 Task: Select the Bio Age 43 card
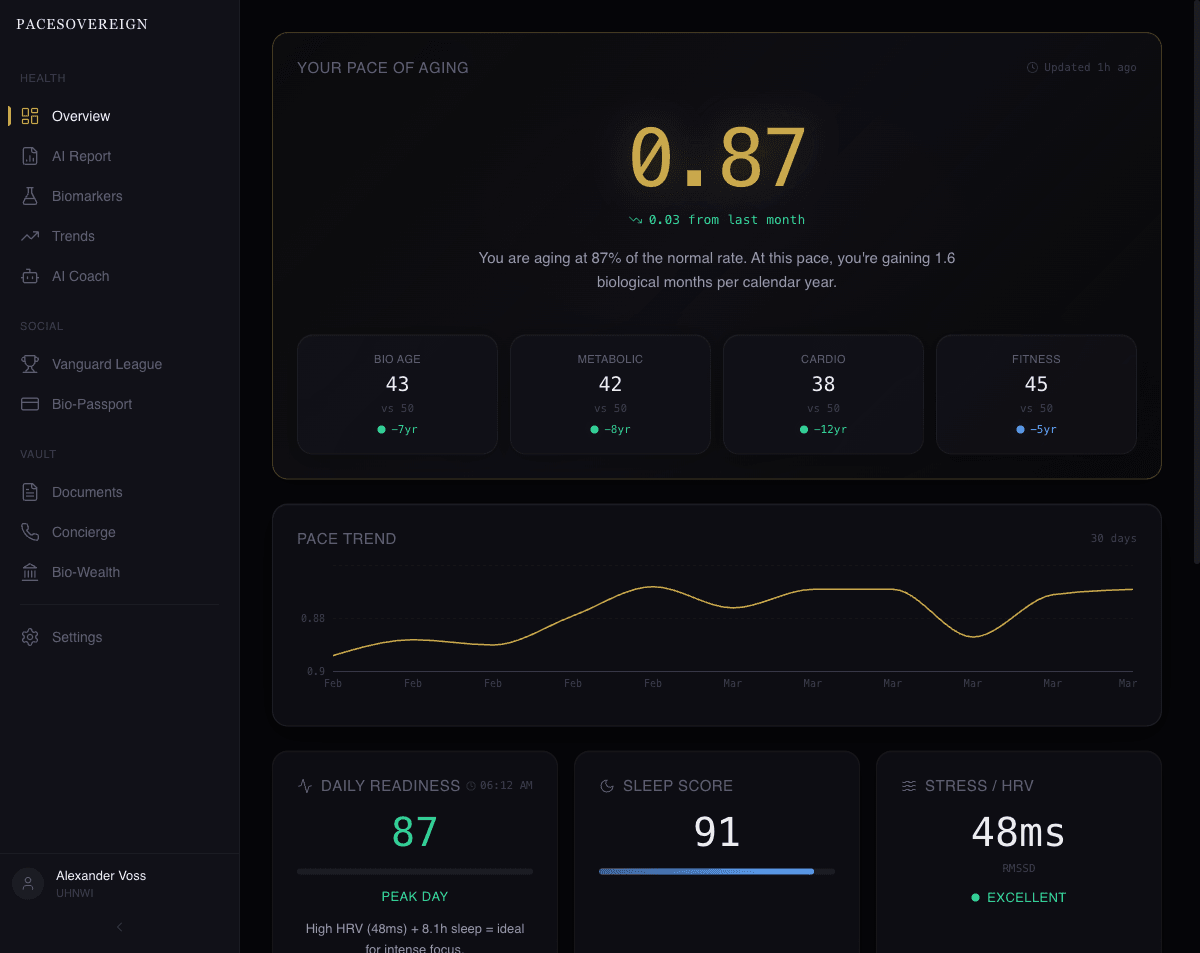(397, 394)
